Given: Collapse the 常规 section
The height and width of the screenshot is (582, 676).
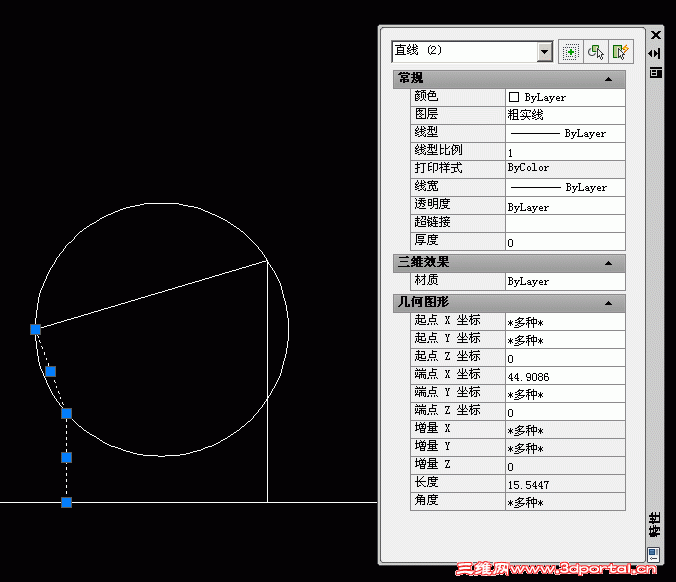Looking at the screenshot, I should [x=608, y=79].
